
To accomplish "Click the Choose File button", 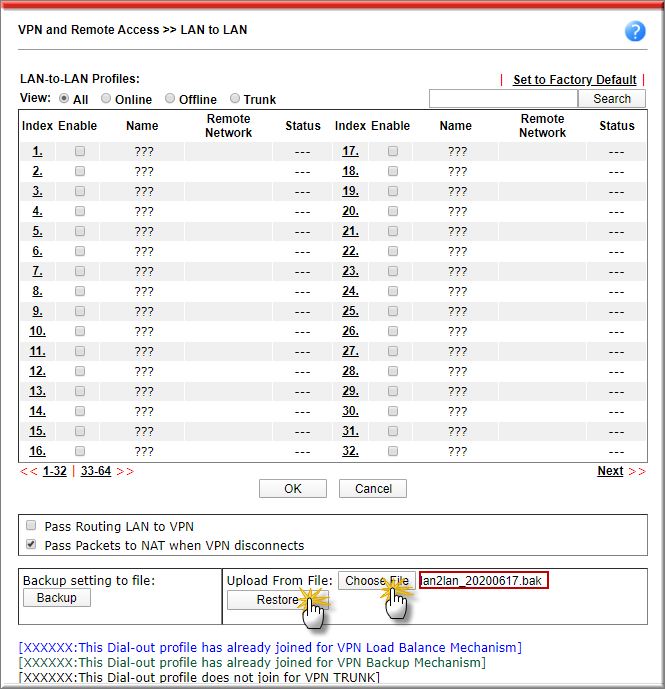I will [377, 581].
